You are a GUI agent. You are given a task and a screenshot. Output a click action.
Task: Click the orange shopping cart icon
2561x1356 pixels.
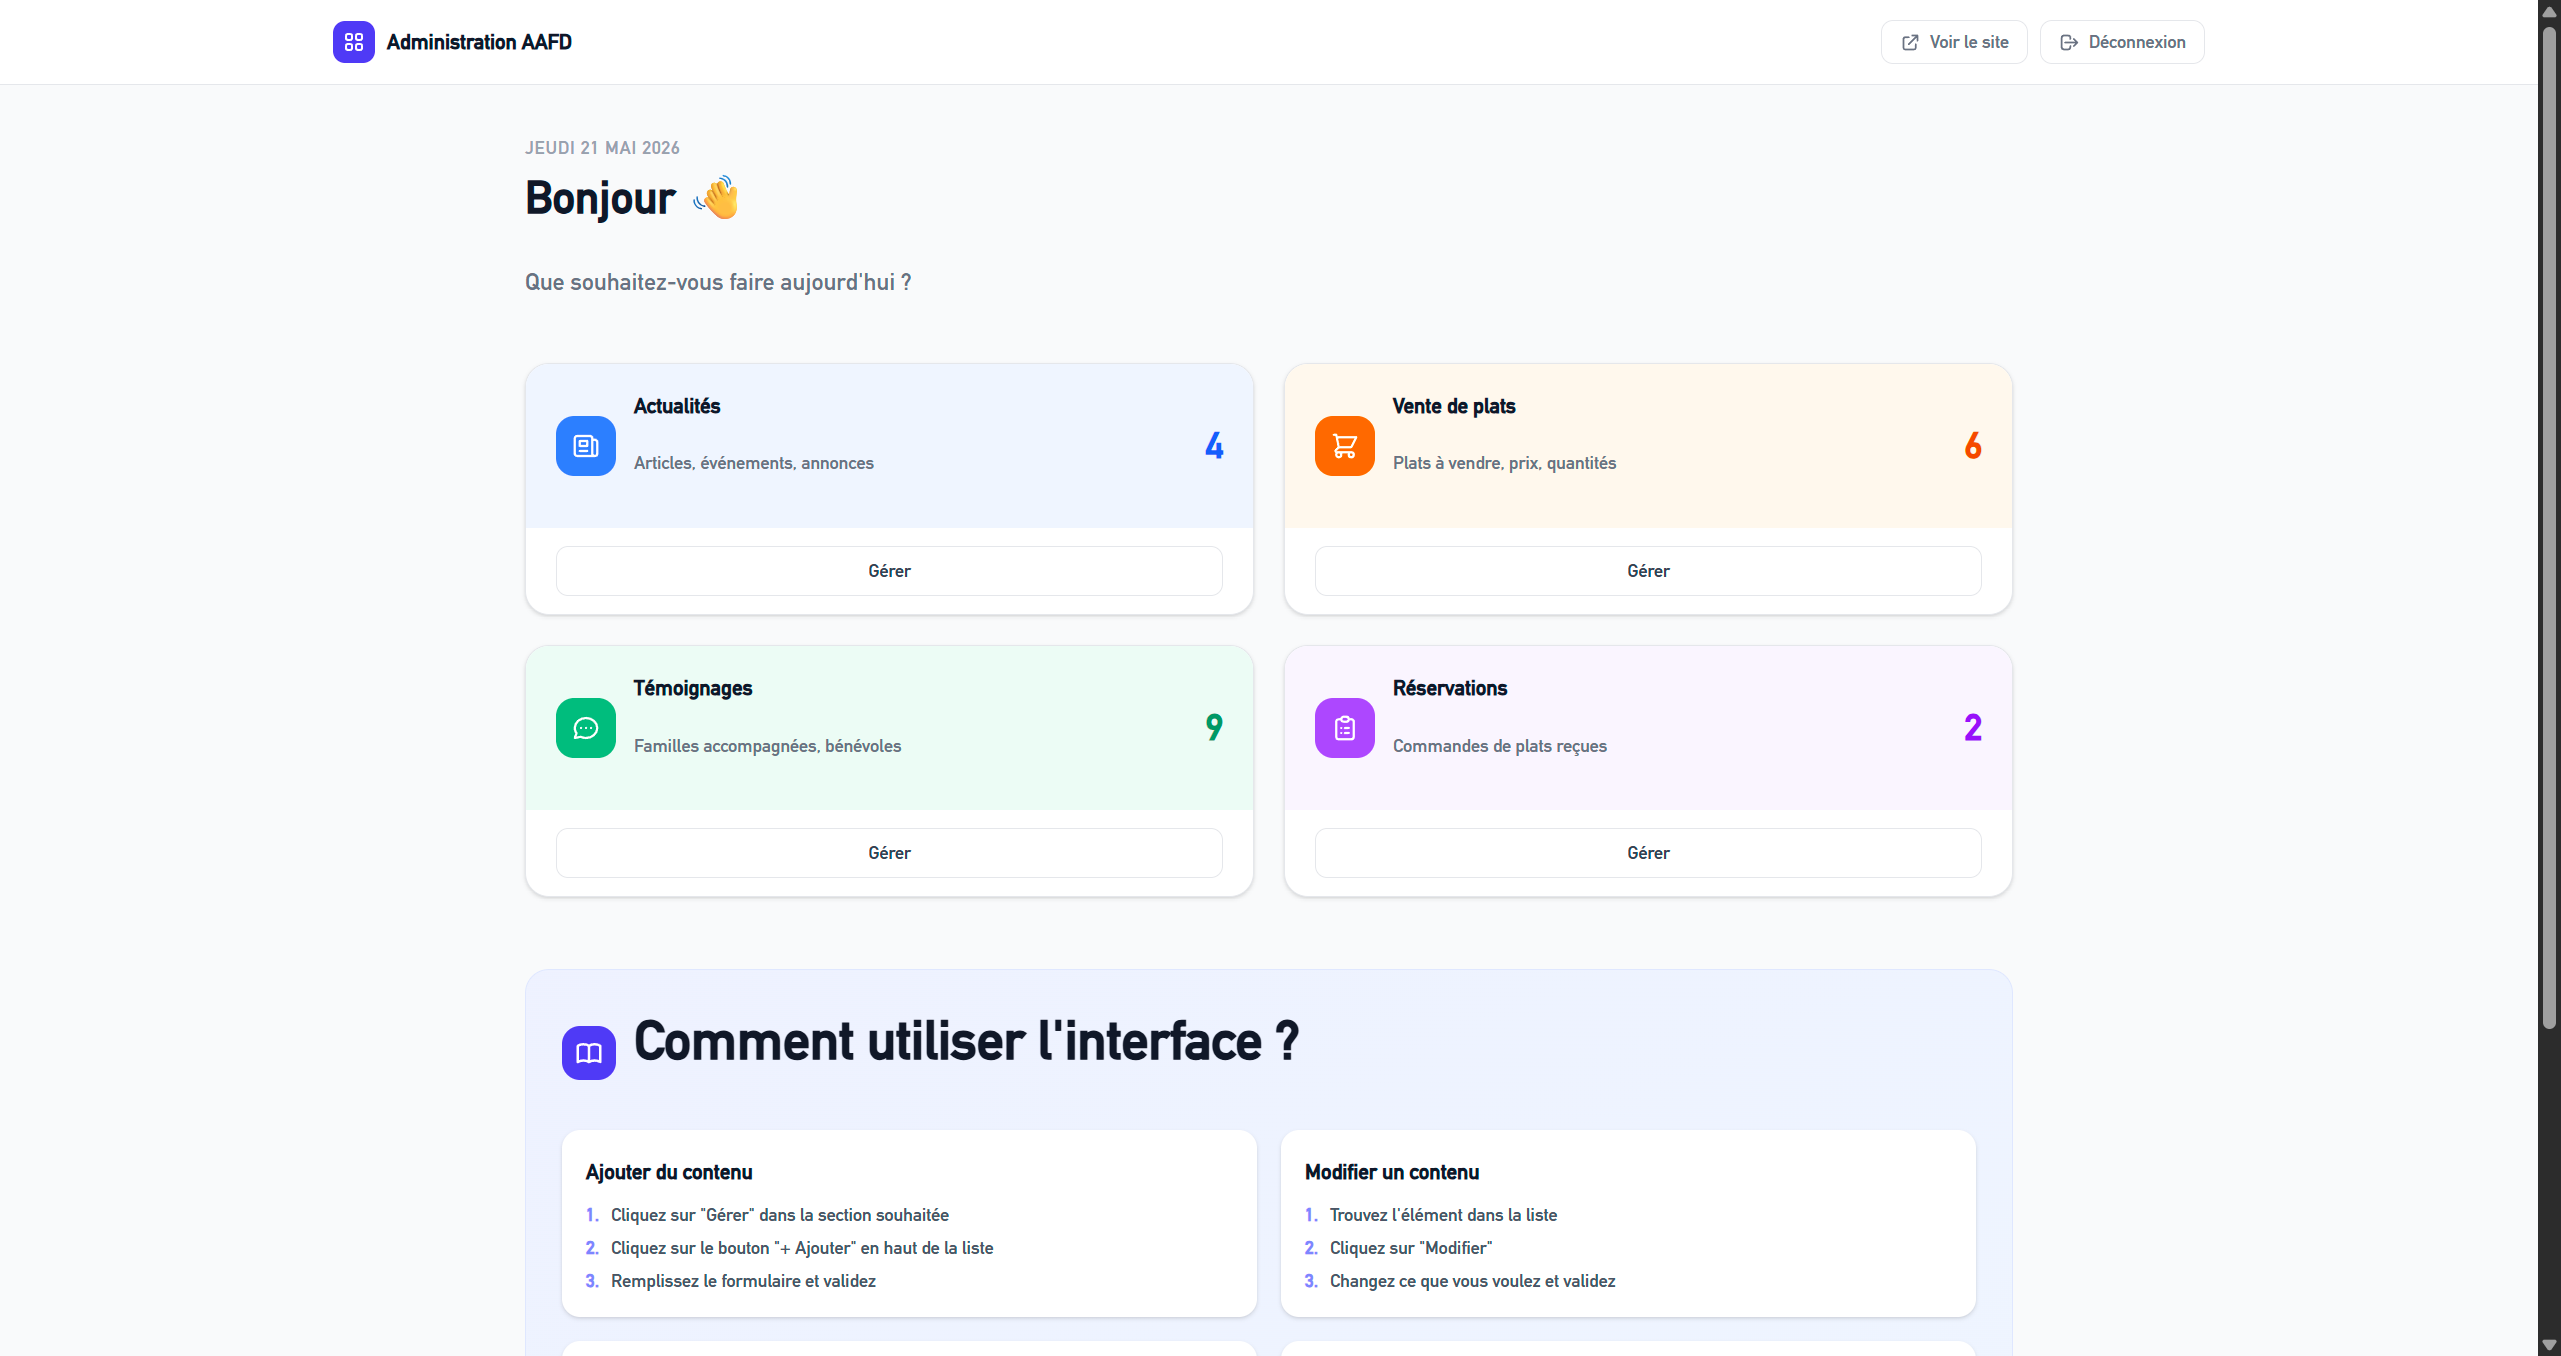click(x=1345, y=446)
